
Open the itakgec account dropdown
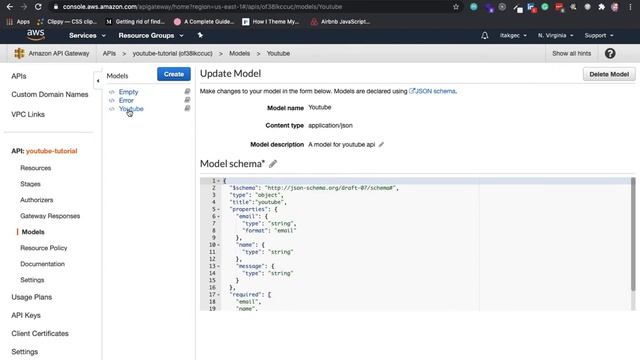tap(513, 36)
